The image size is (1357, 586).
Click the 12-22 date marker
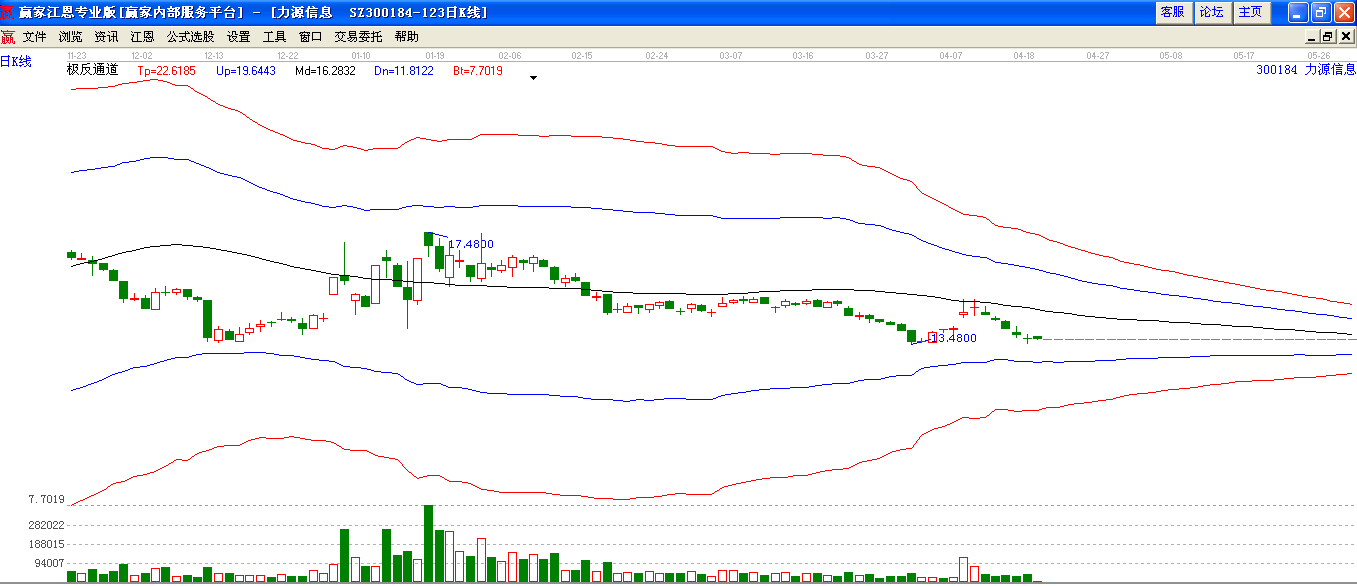(x=288, y=56)
